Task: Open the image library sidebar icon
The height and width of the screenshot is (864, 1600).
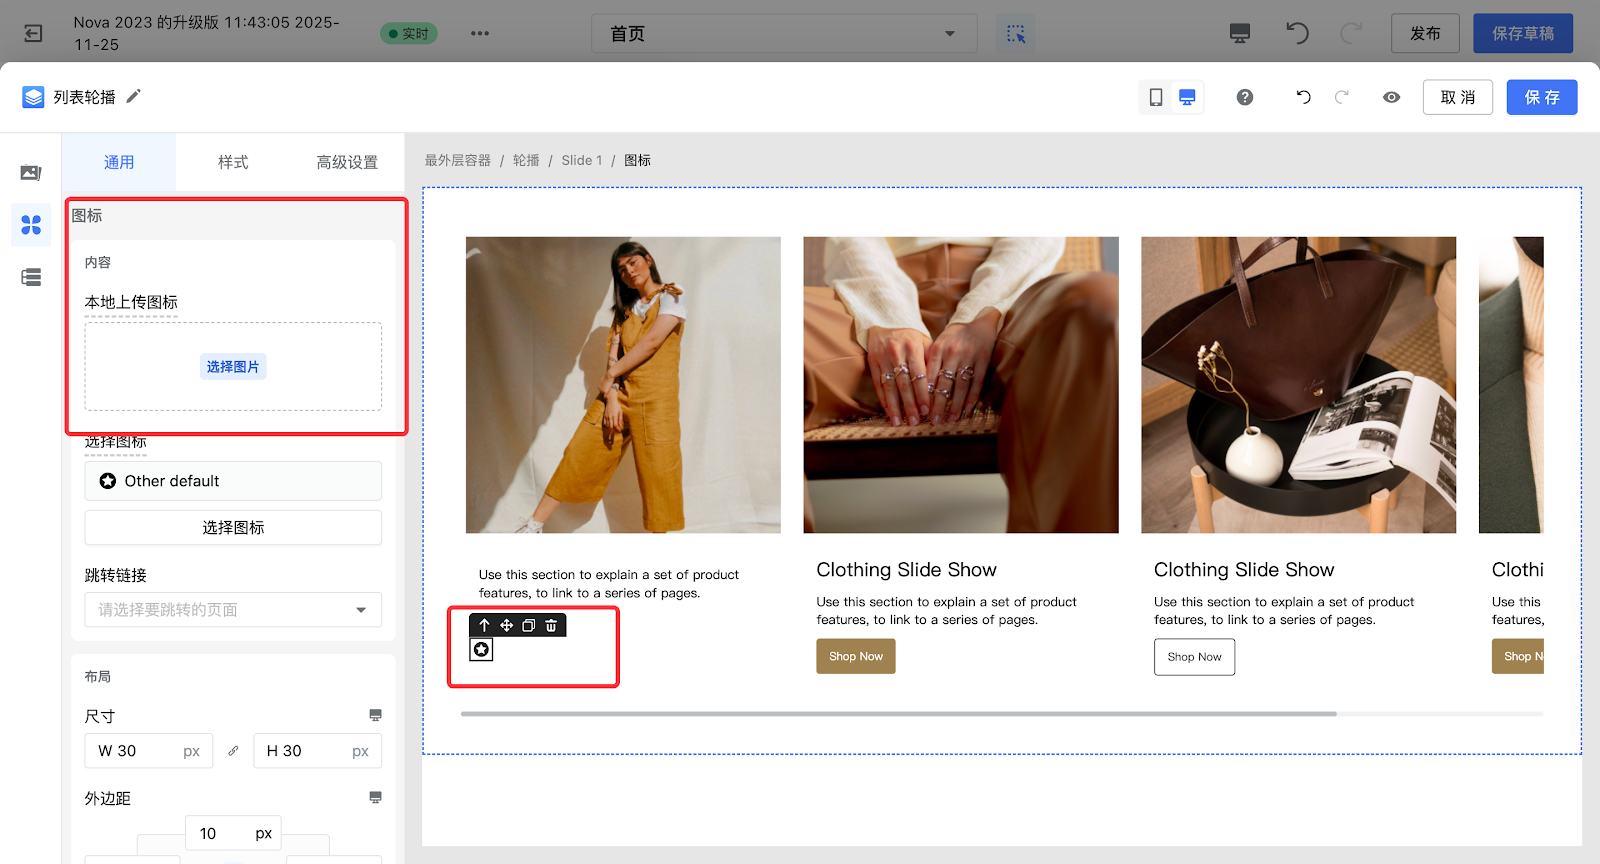Action: pyautogui.click(x=31, y=173)
